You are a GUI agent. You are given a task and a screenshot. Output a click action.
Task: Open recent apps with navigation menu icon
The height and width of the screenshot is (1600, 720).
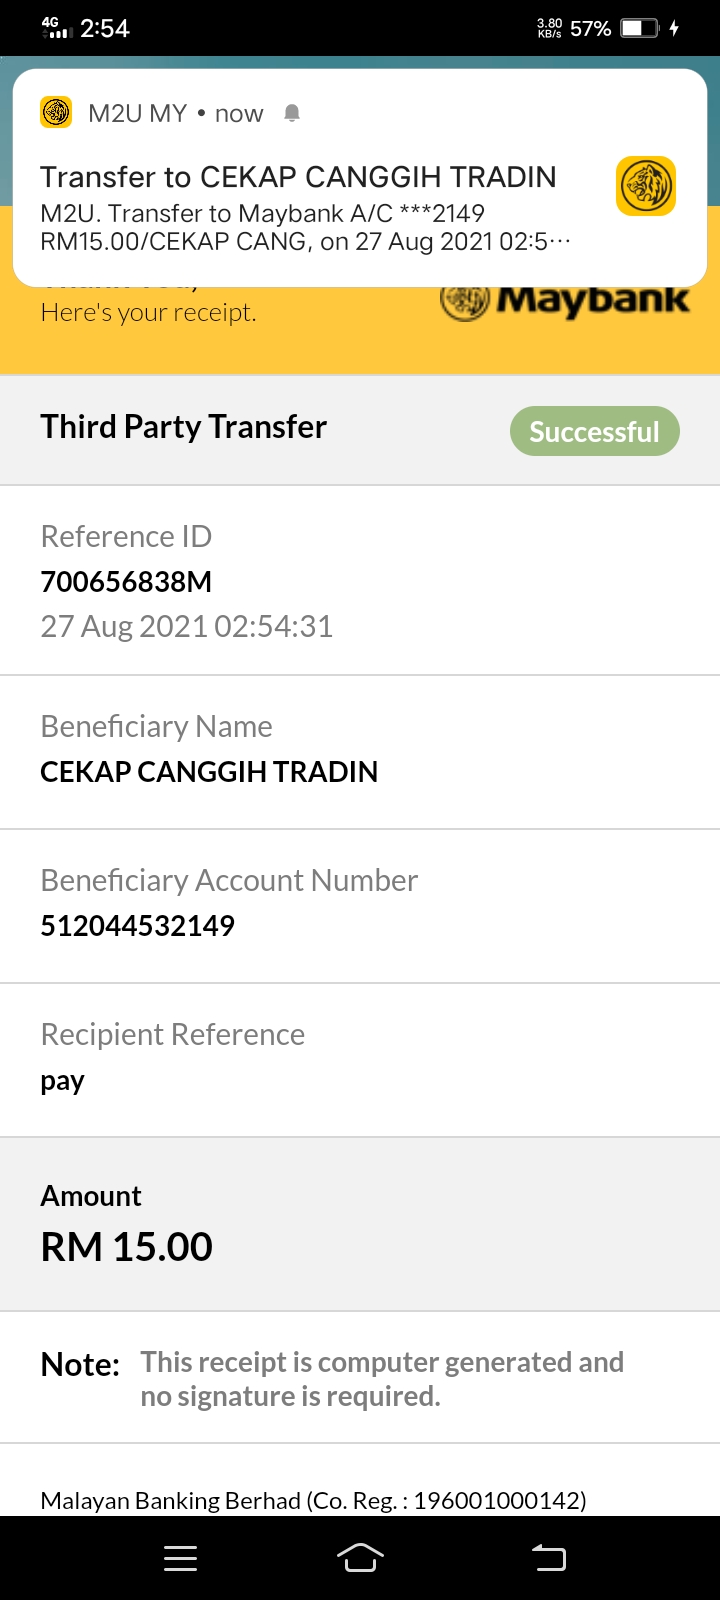click(180, 1558)
